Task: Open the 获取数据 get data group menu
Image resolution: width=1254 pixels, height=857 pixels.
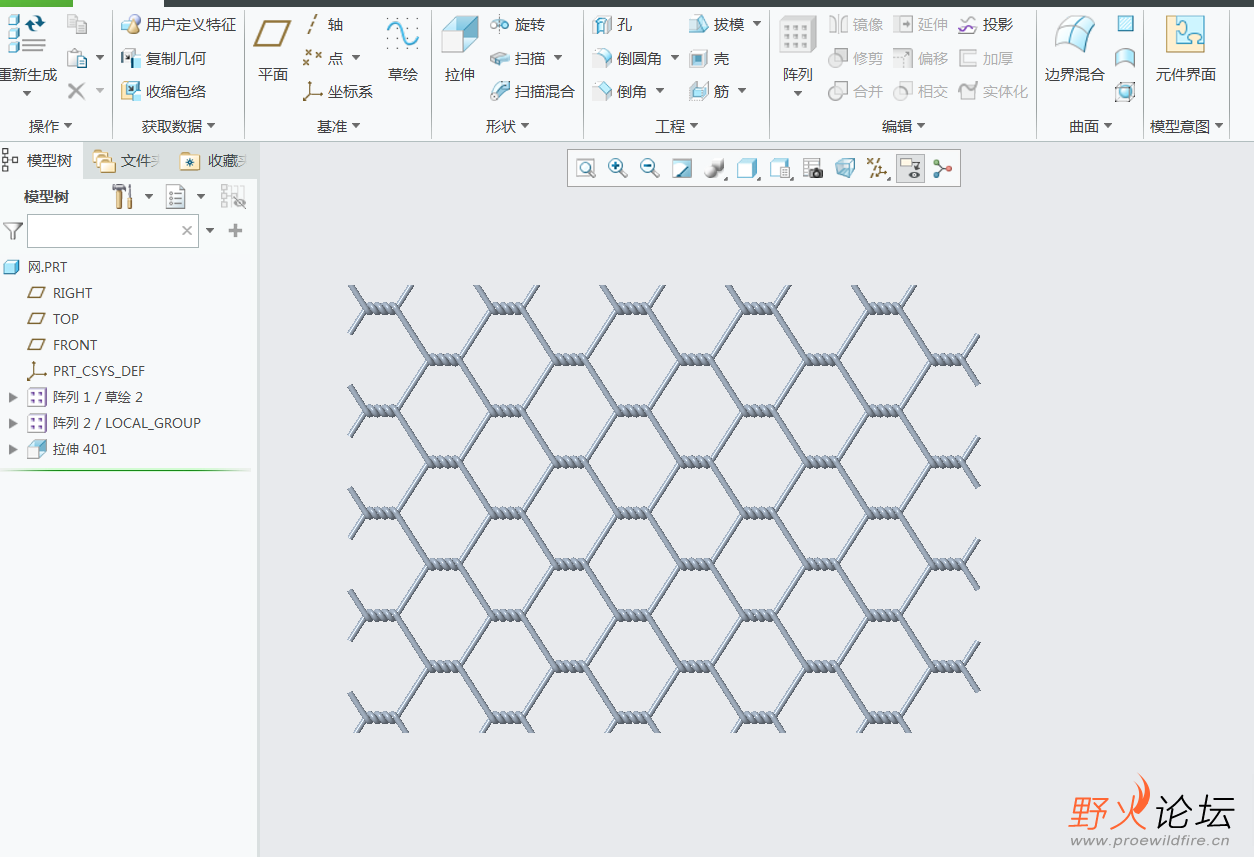Action: tap(179, 126)
